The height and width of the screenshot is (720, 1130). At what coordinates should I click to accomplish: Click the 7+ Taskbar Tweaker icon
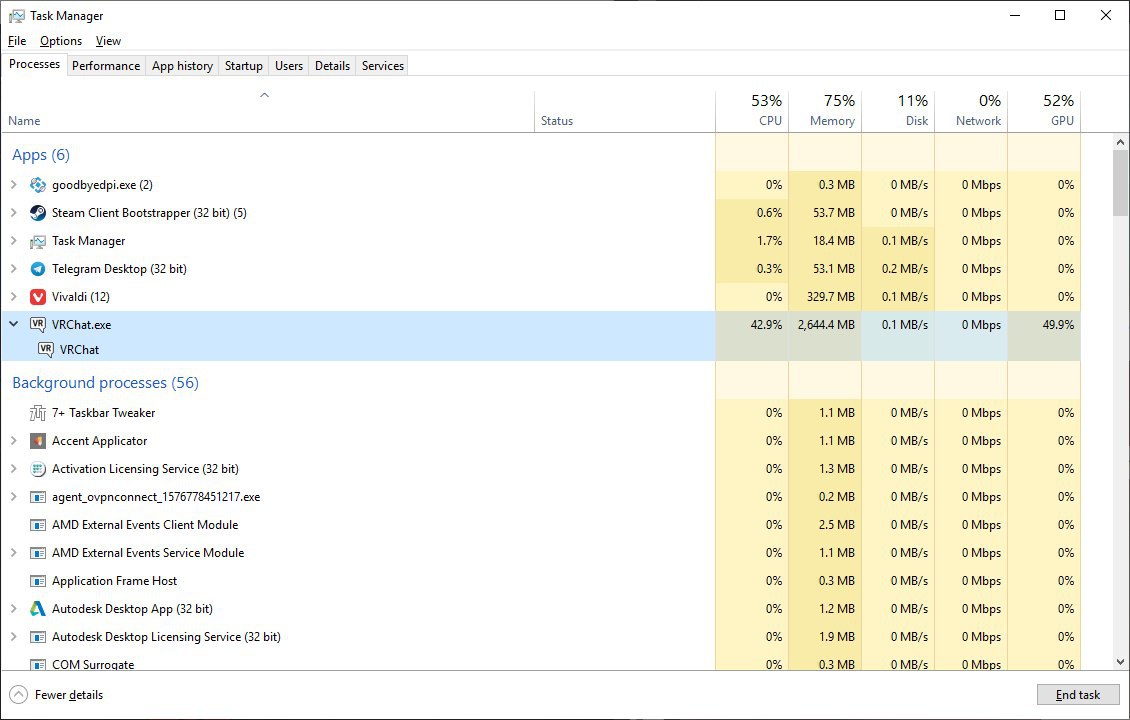37,413
